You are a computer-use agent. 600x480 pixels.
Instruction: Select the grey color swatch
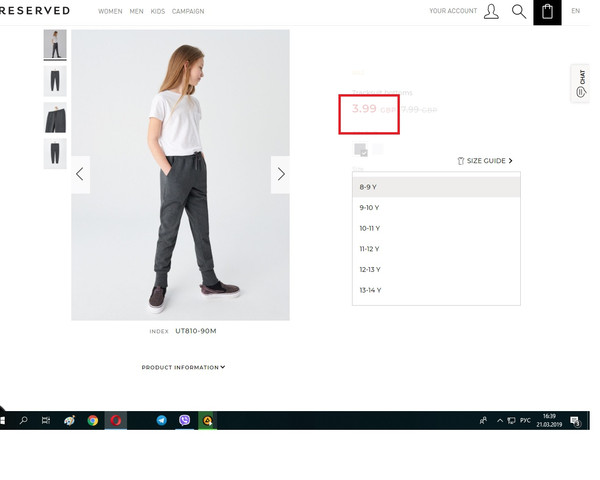tap(360, 150)
